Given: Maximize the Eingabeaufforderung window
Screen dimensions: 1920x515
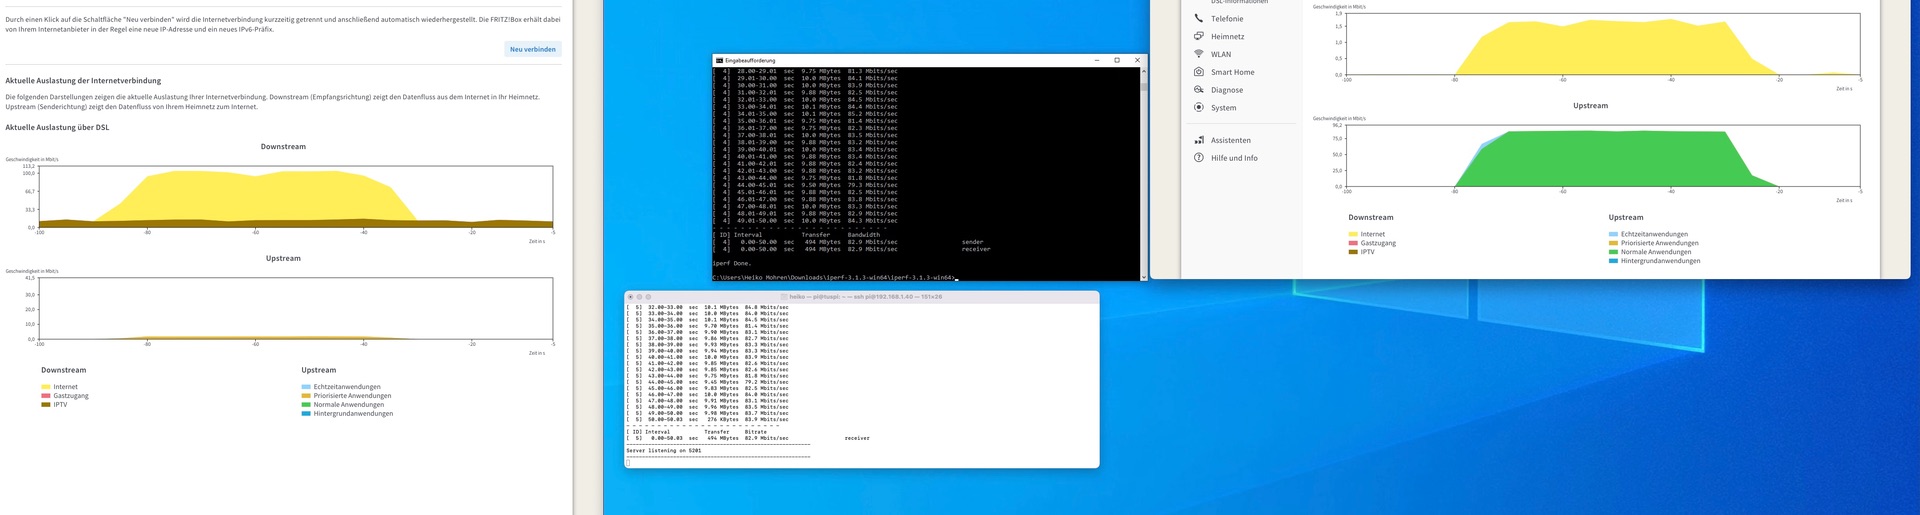Looking at the screenshot, I should tap(1117, 60).
